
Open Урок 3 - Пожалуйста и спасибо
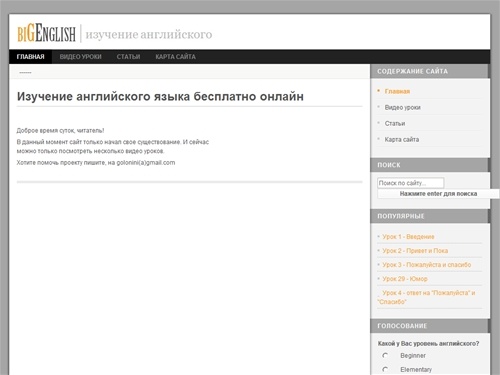pyautogui.click(x=427, y=265)
